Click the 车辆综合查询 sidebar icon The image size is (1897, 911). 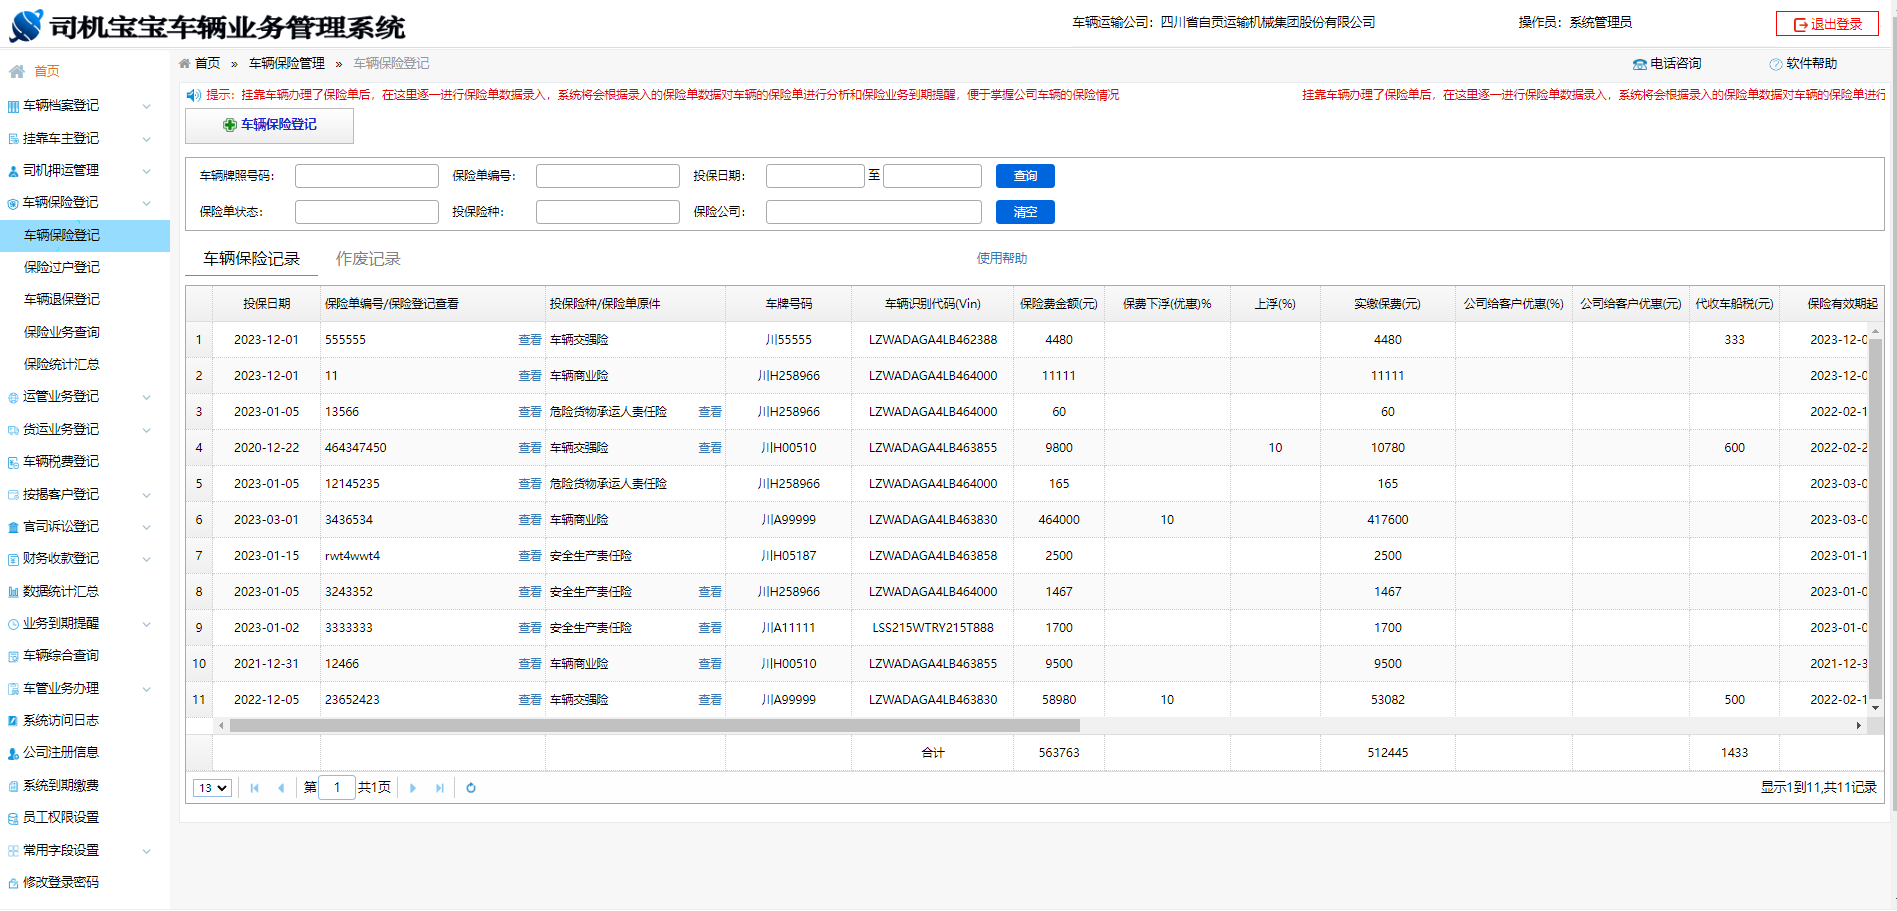(13, 656)
